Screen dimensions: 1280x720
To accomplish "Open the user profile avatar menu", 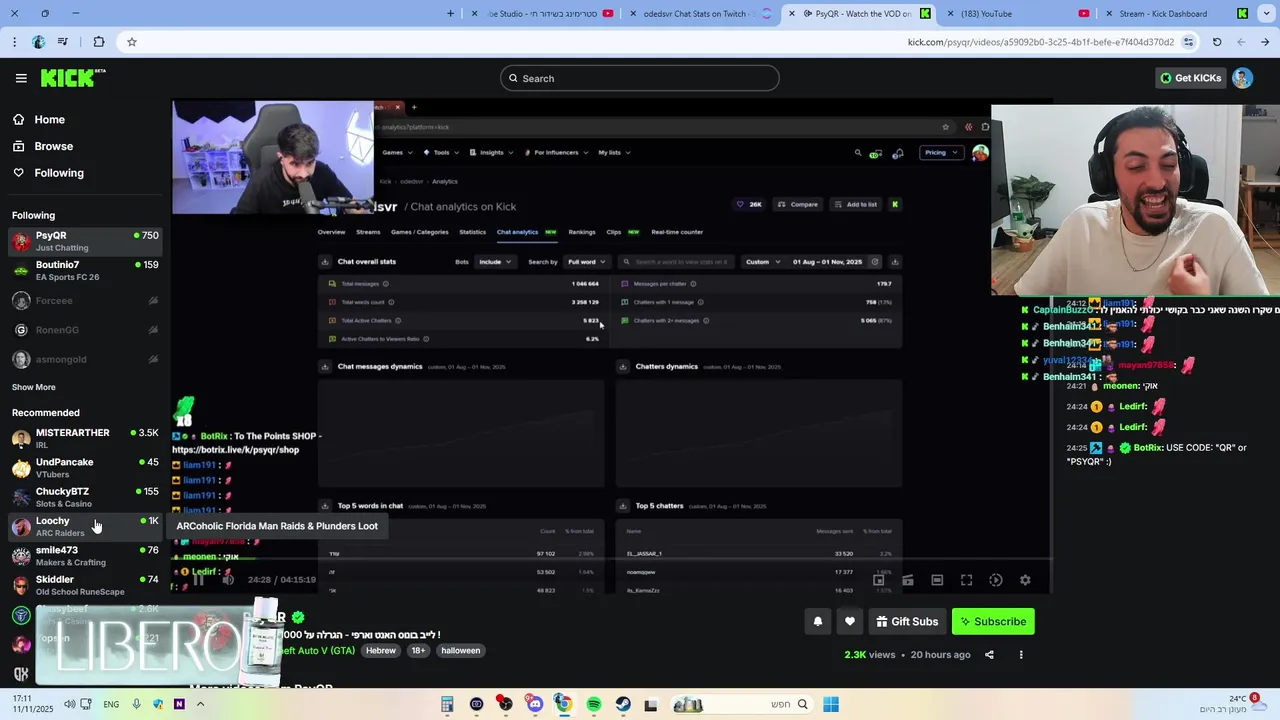I will click(1242, 78).
